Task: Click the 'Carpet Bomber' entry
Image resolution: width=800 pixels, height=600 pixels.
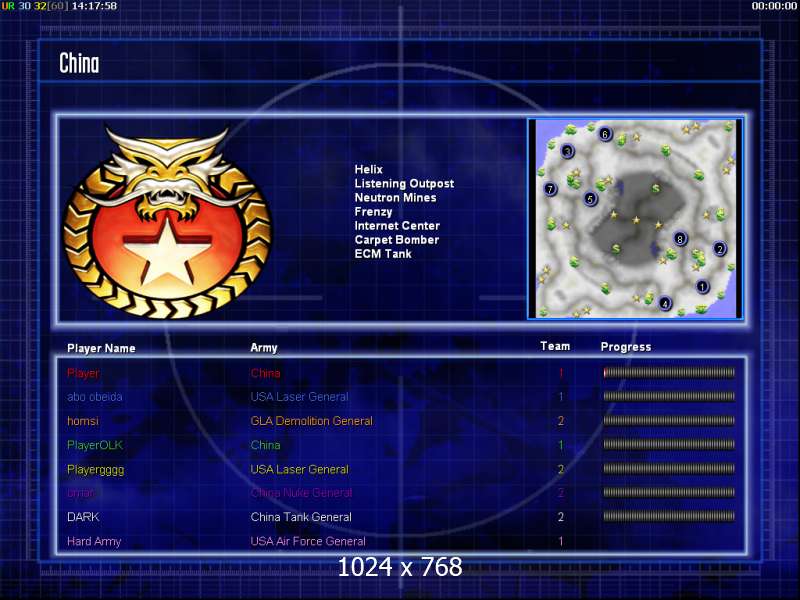Action: tap(396, 240)
